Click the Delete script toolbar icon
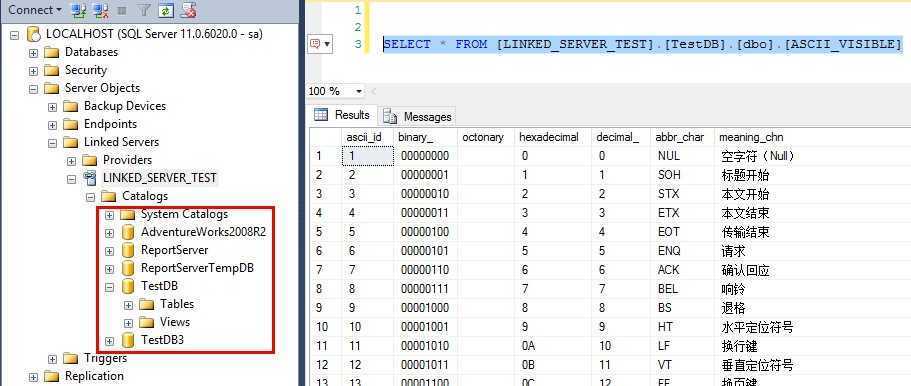The width and height of the screenshot is (911, 386). coord(187,10)
